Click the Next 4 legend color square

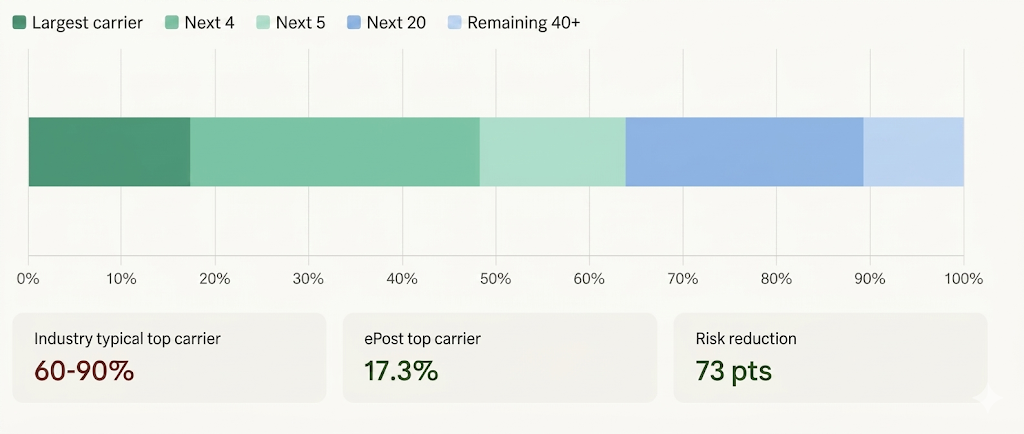171,22
